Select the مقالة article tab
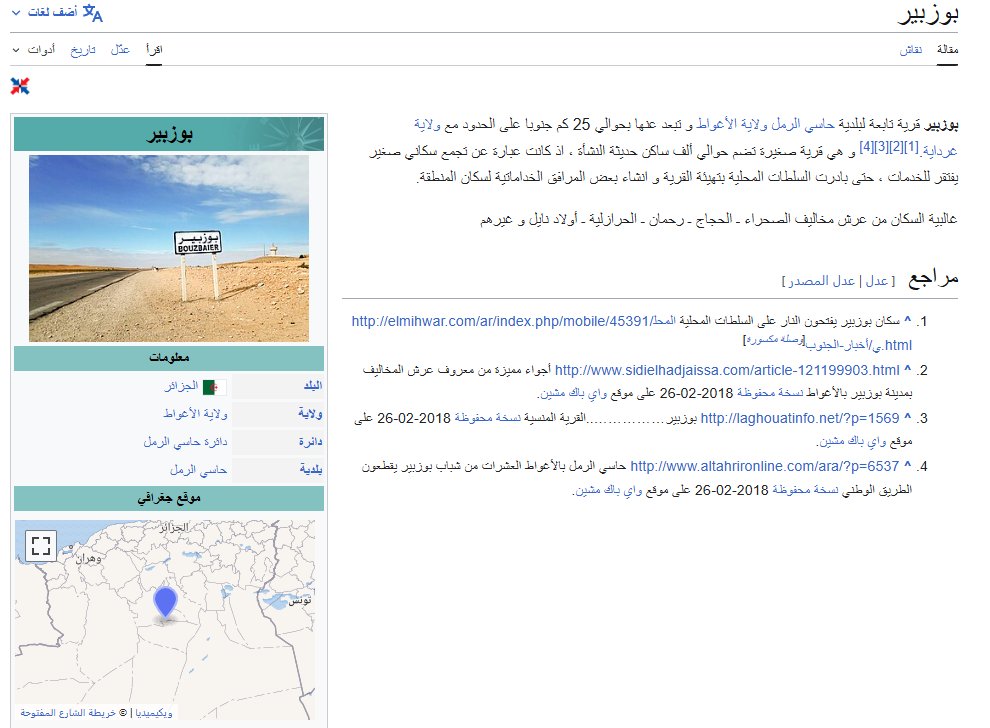Screen dimensions: 990x728 [947, 49]
